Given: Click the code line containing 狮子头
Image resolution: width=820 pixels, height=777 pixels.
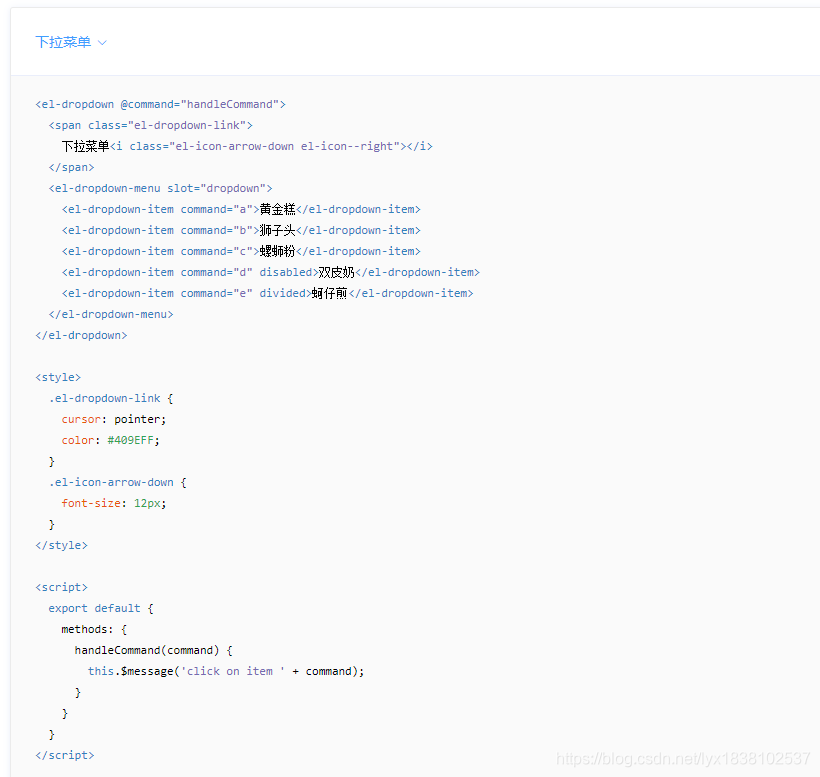Looking at the screenshot, I should [241, 230].
